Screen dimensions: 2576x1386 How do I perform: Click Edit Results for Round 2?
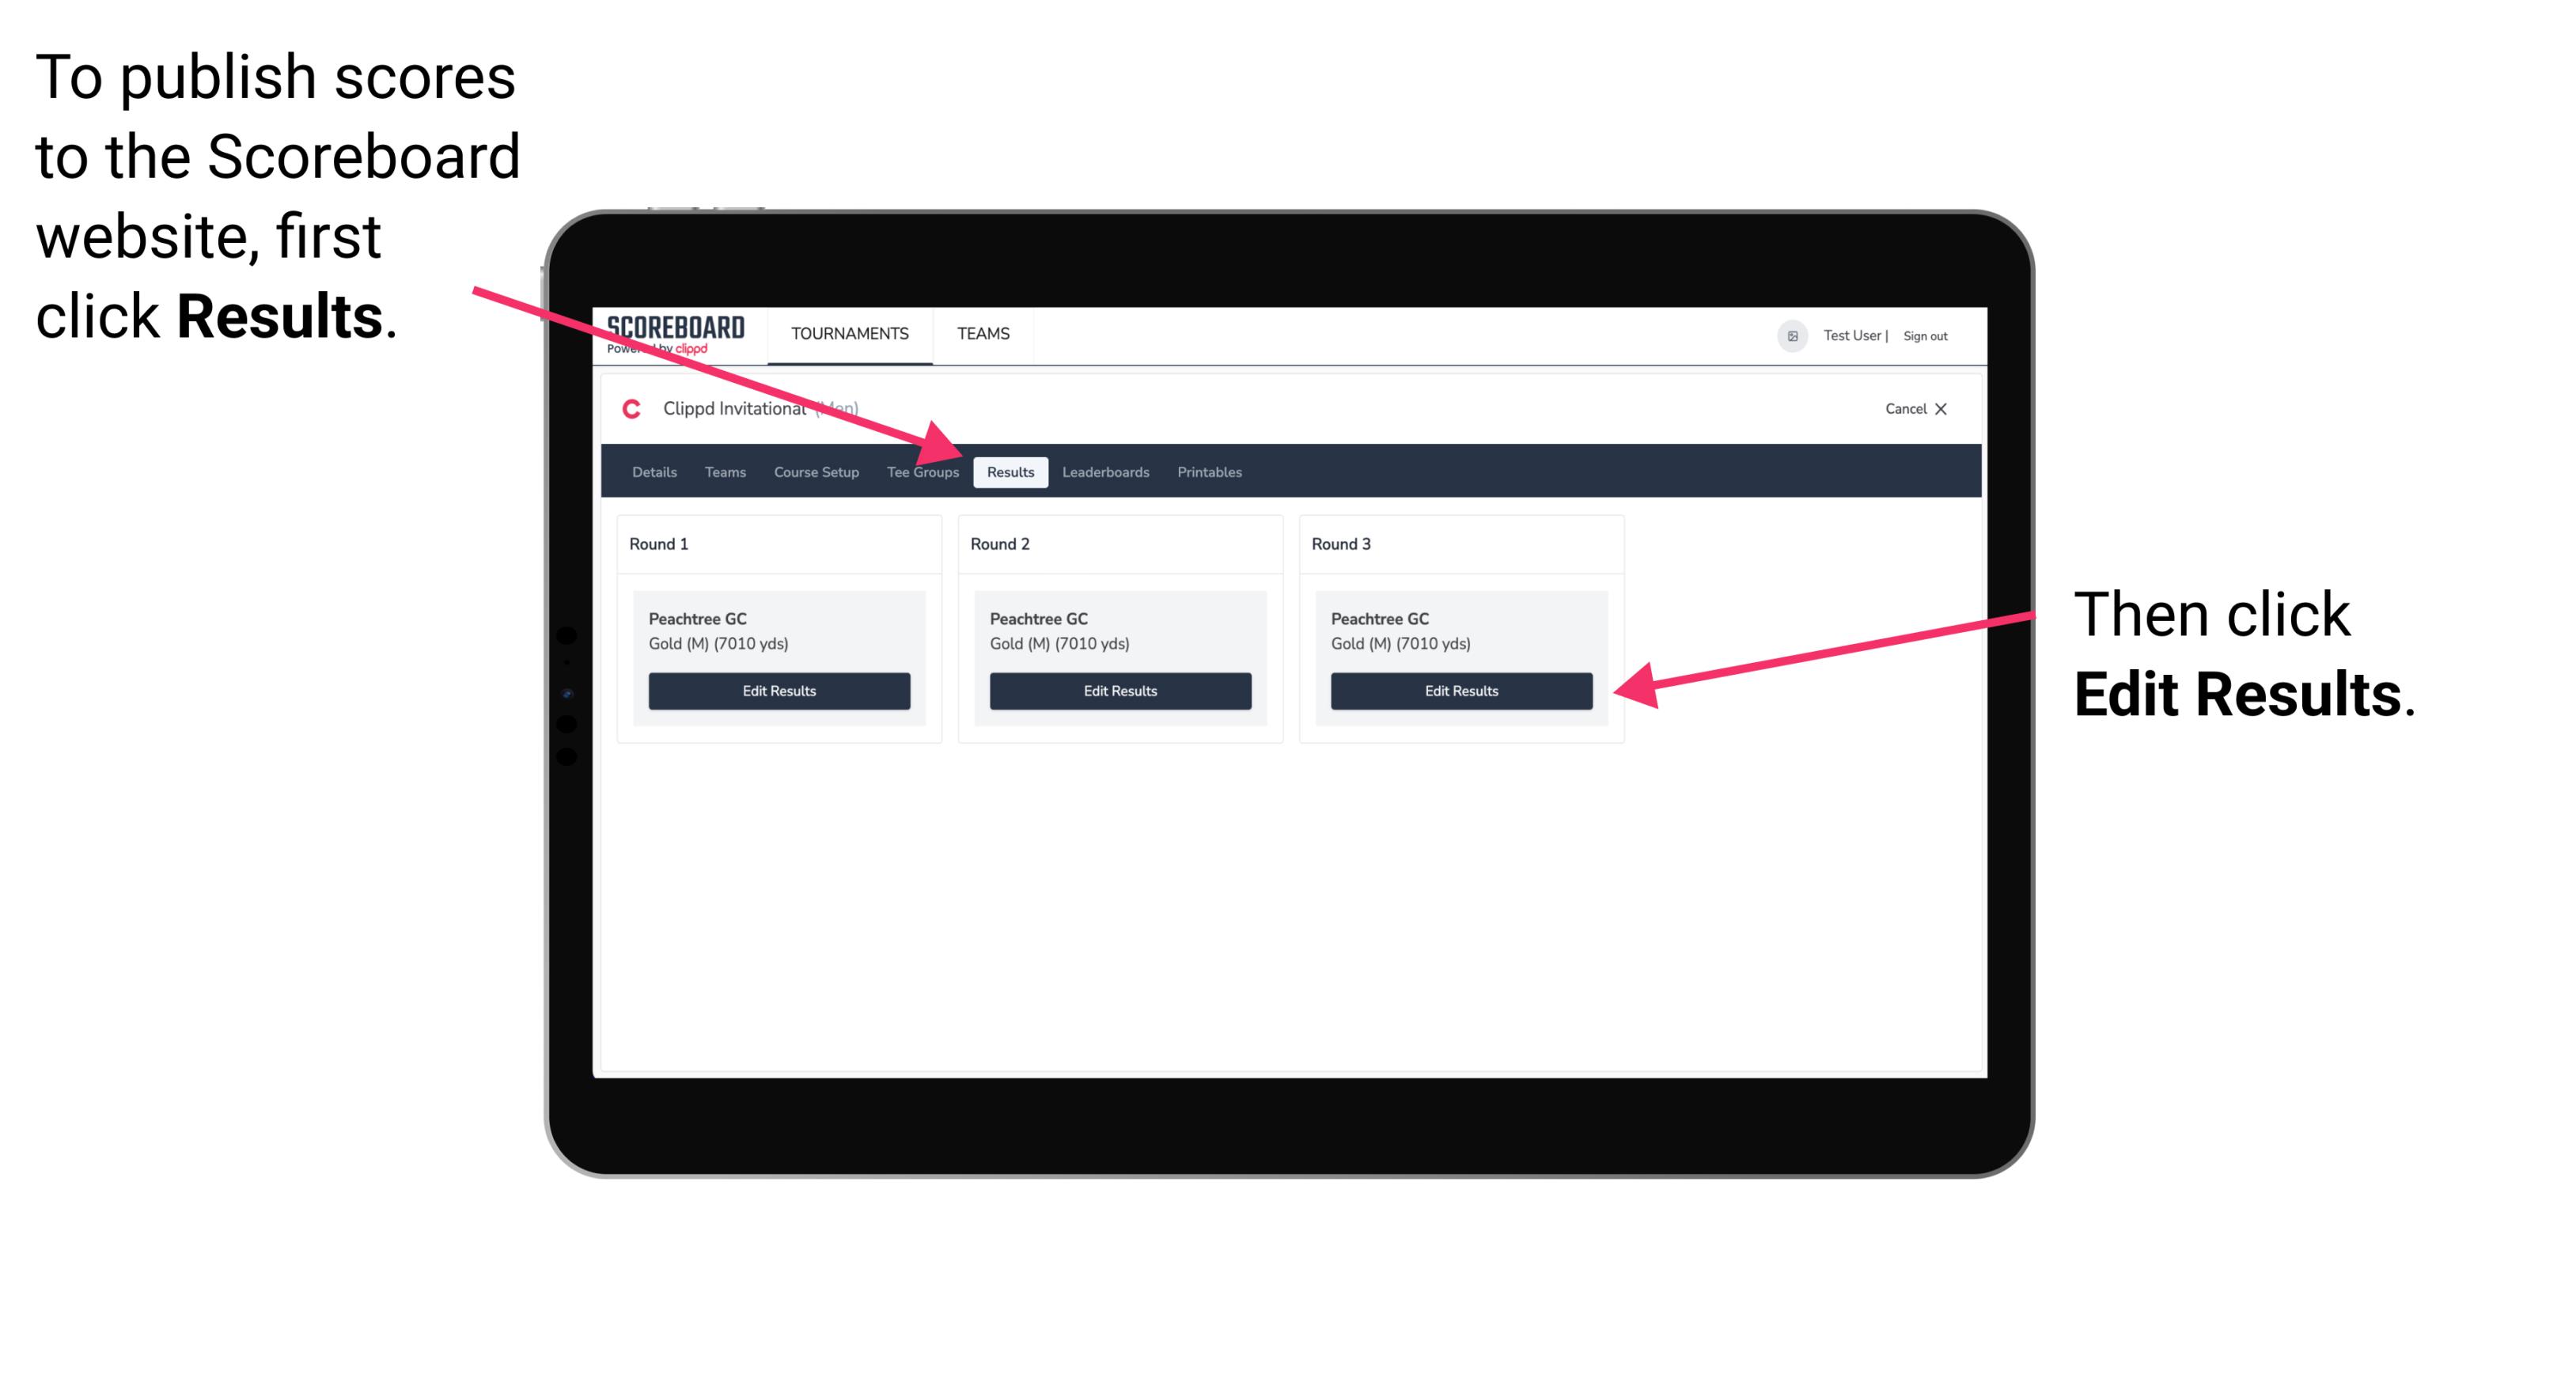(x=1119, y=691)
